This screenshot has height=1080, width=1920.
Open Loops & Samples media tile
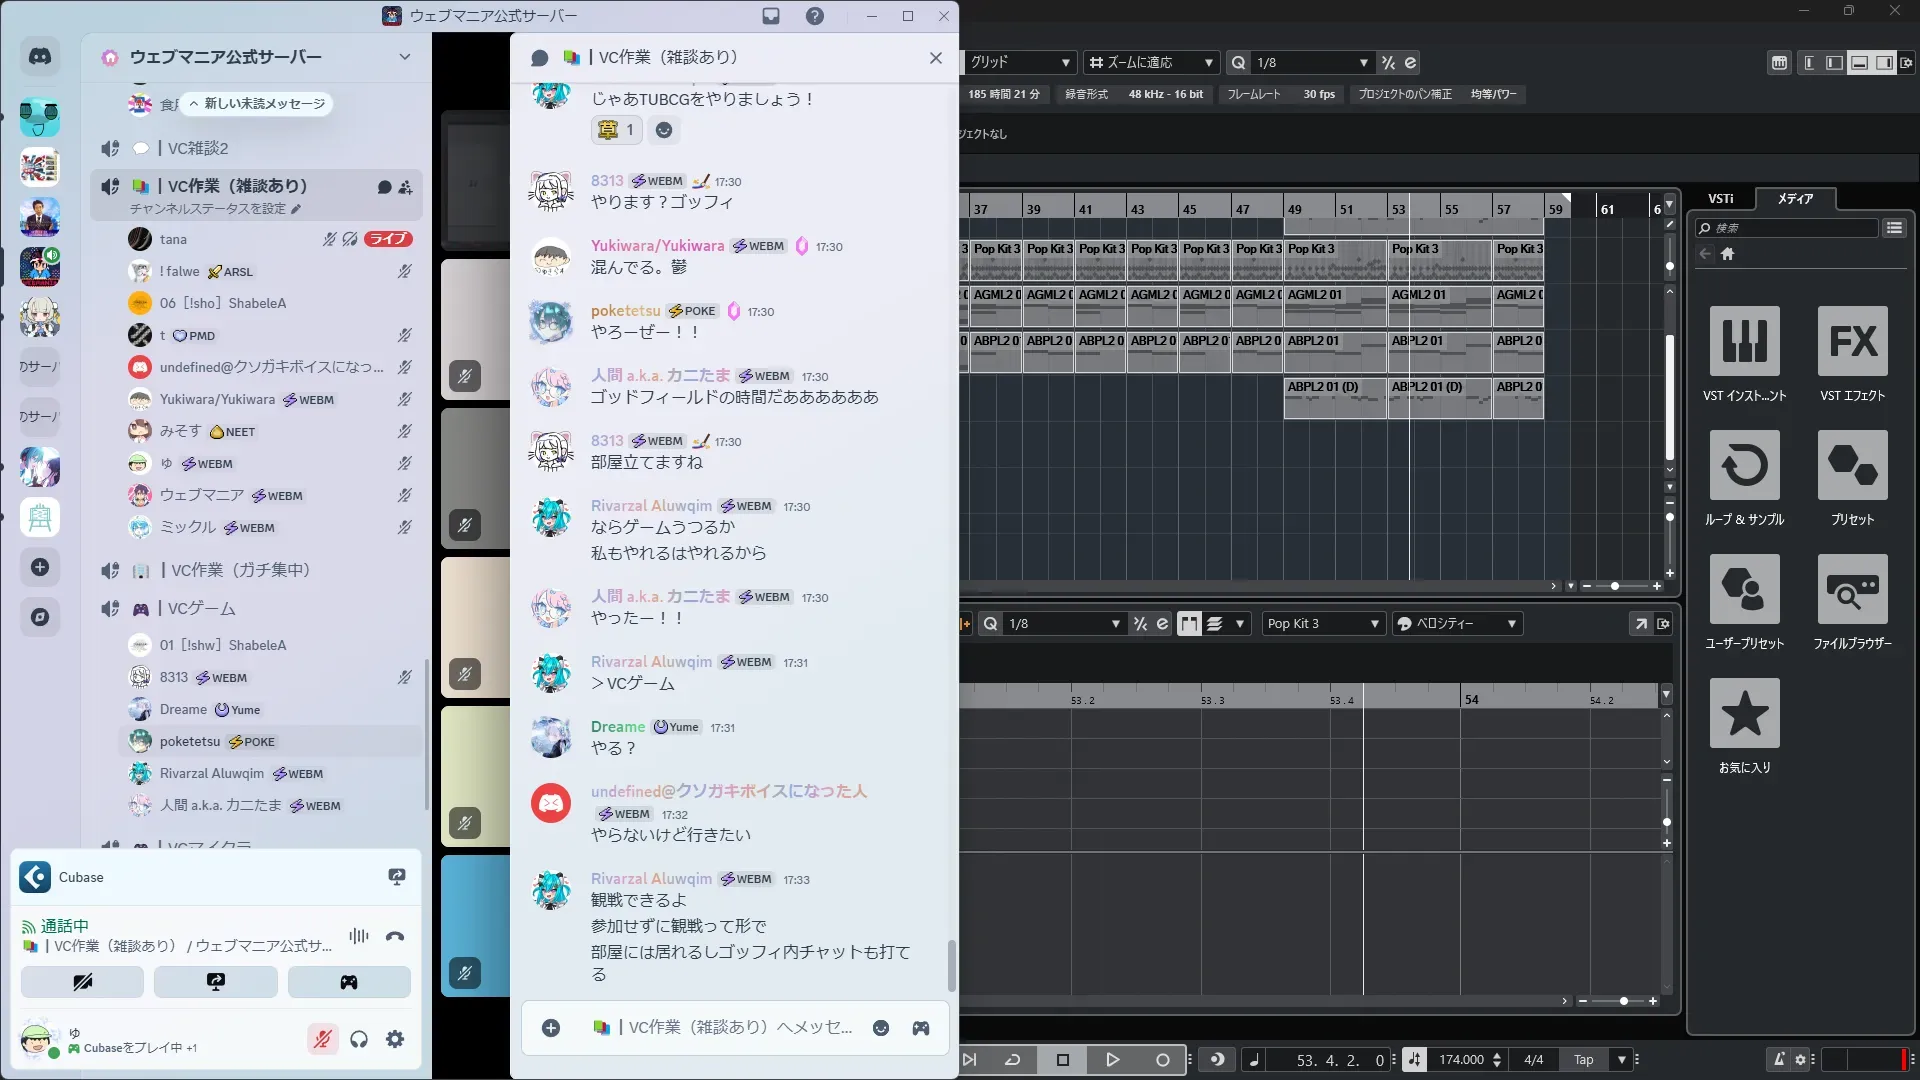pyautogui.click(x=1744, y=466)
